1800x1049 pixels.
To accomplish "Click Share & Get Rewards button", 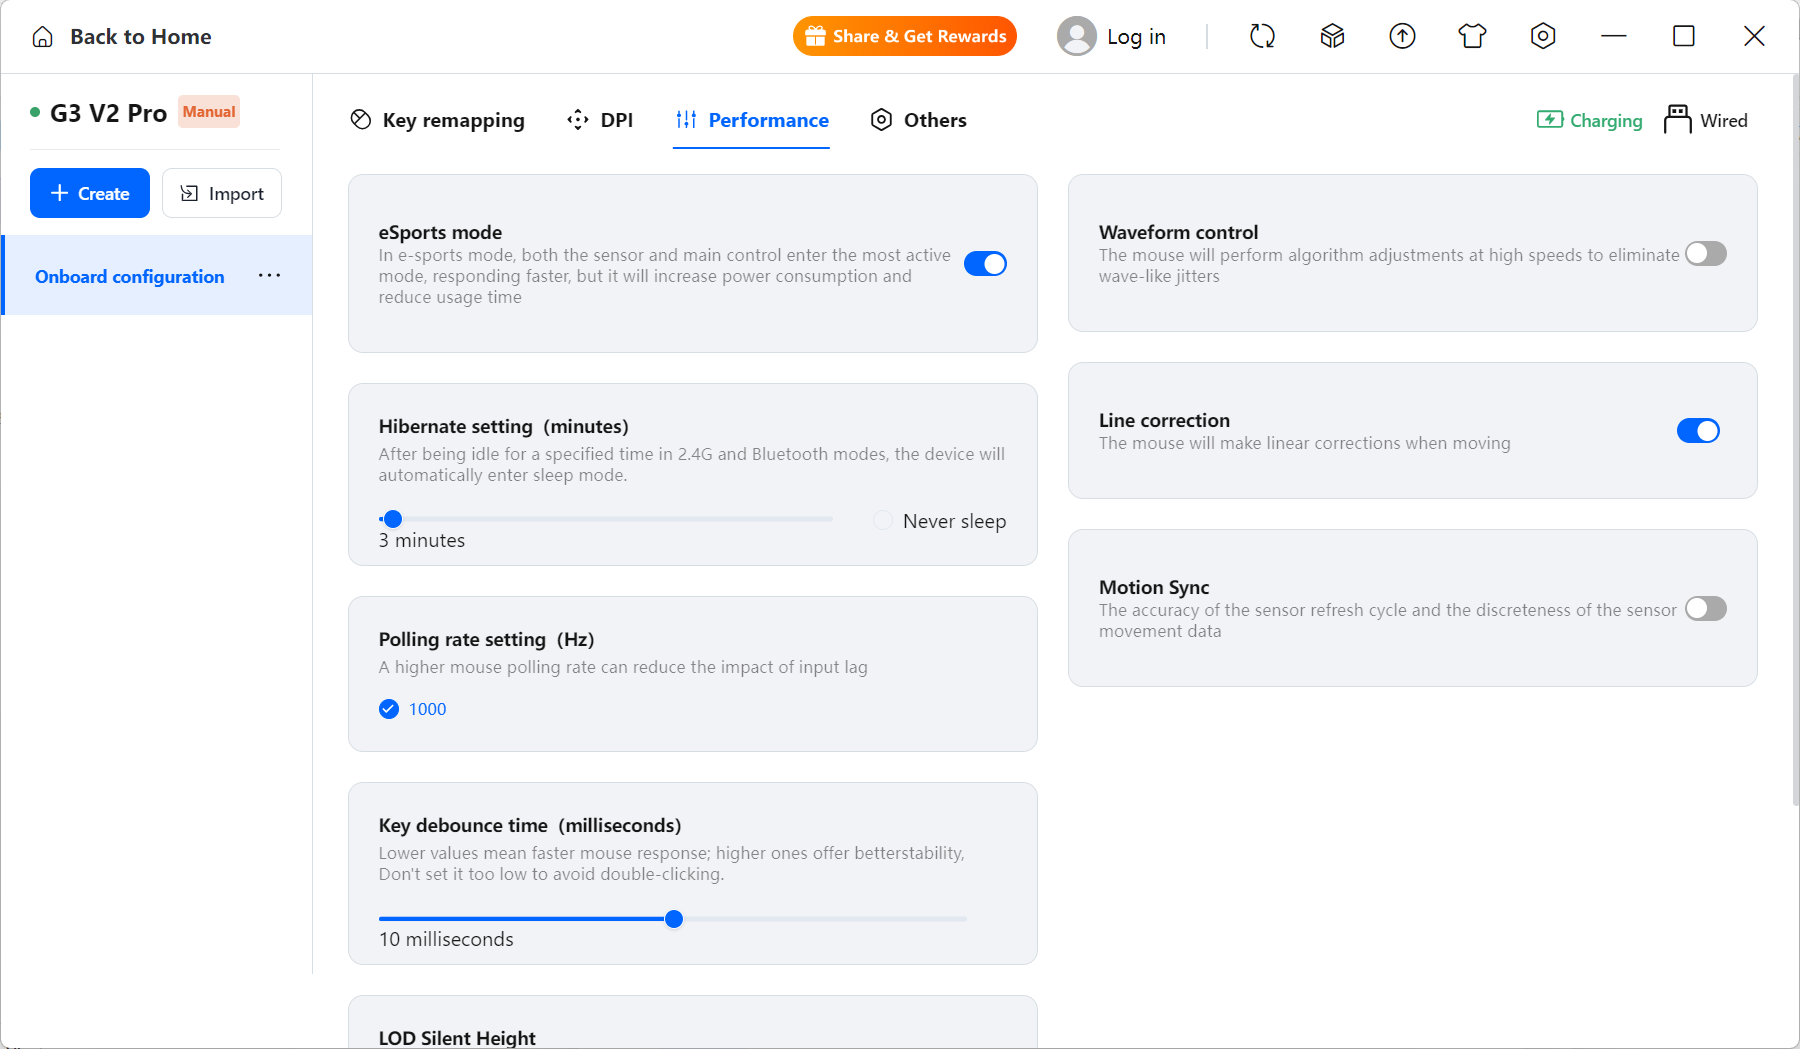I will coord(905,37).
